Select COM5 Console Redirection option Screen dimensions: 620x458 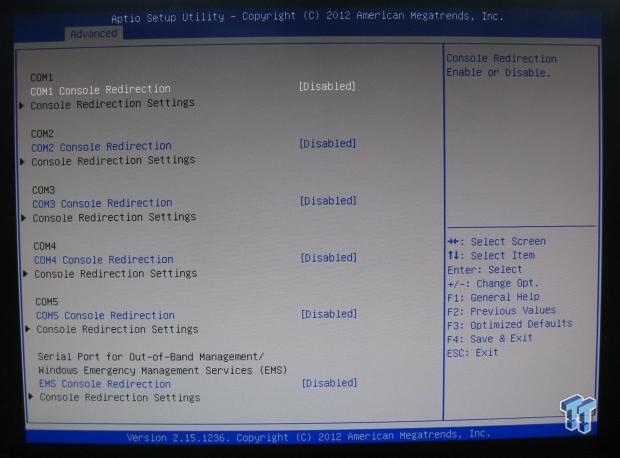[x=105, y=316]
